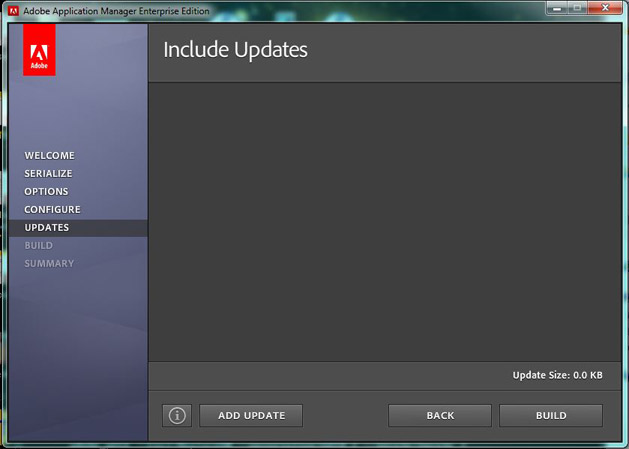Open the SERIALIZE step in sidebar

[x=48, y=174]
